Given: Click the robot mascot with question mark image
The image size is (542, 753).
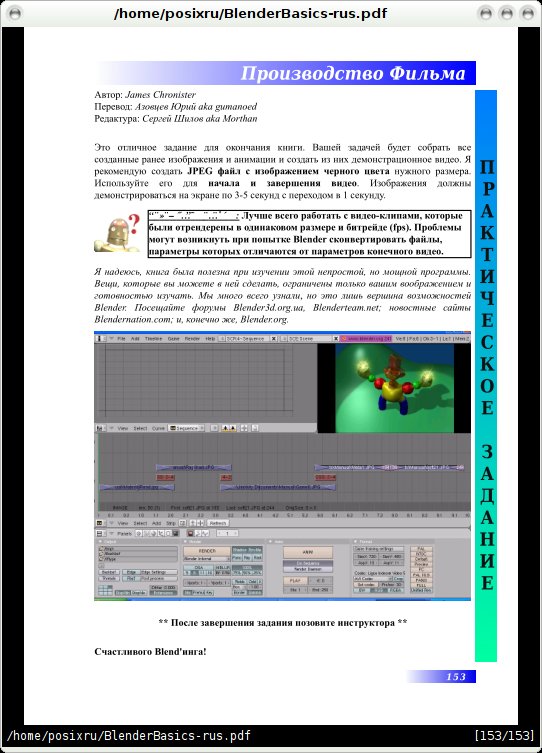Looking at the screenshot, I should [x=118, y=233].
